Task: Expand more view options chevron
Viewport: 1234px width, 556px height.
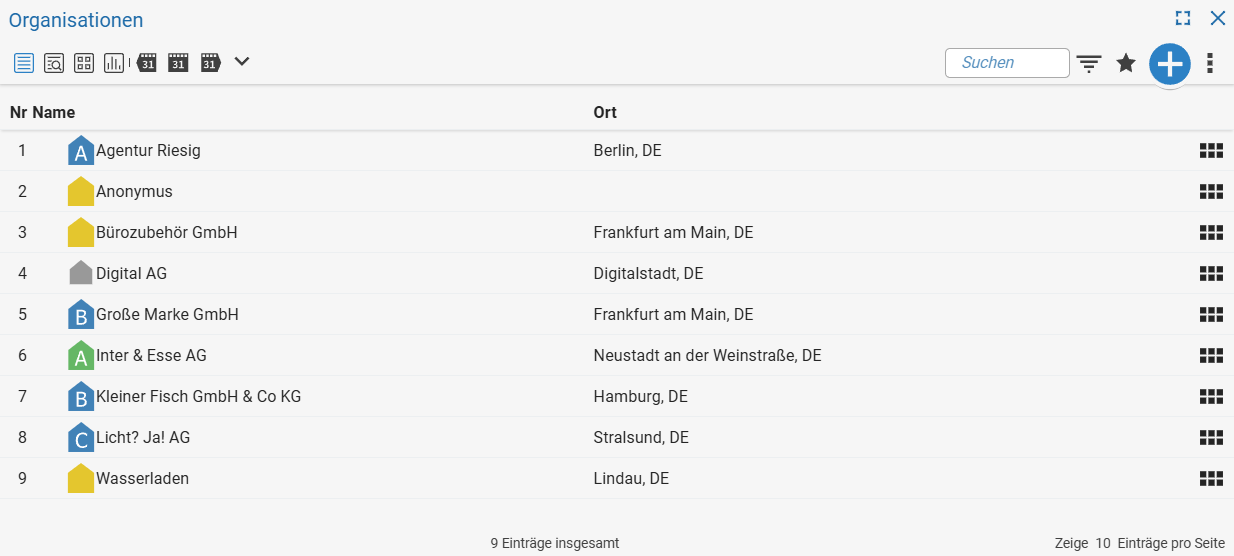Action: point(241,62)
